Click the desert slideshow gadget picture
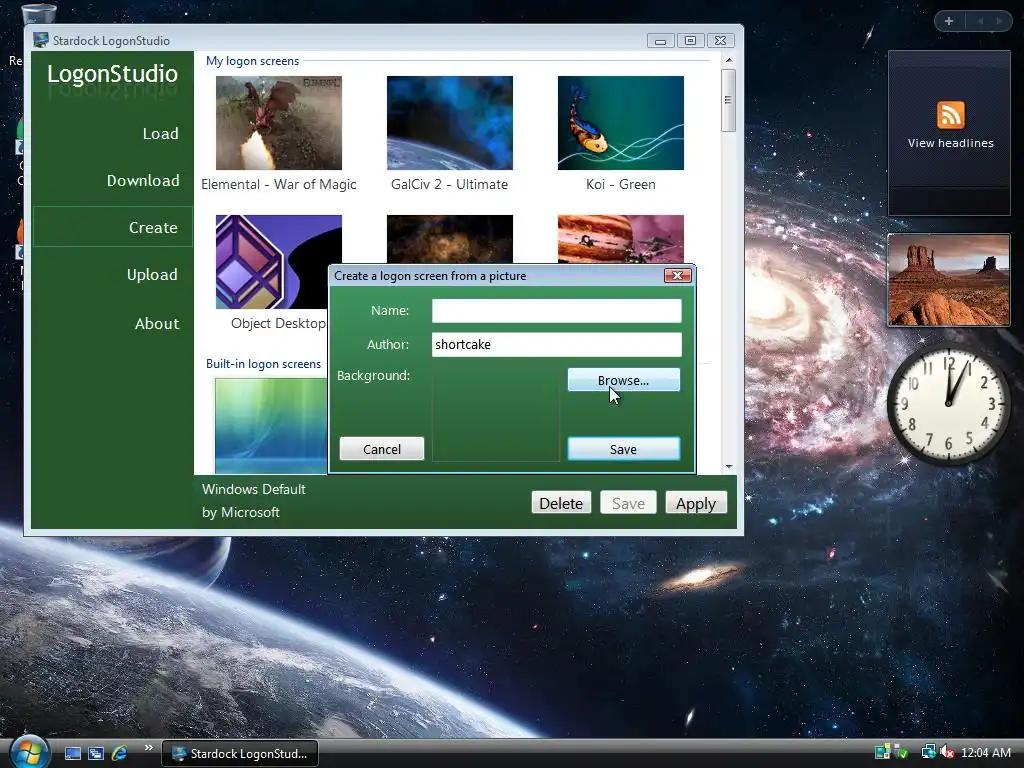The width and height of the screenshot is (1024, 768). click(x=948, y=280)
